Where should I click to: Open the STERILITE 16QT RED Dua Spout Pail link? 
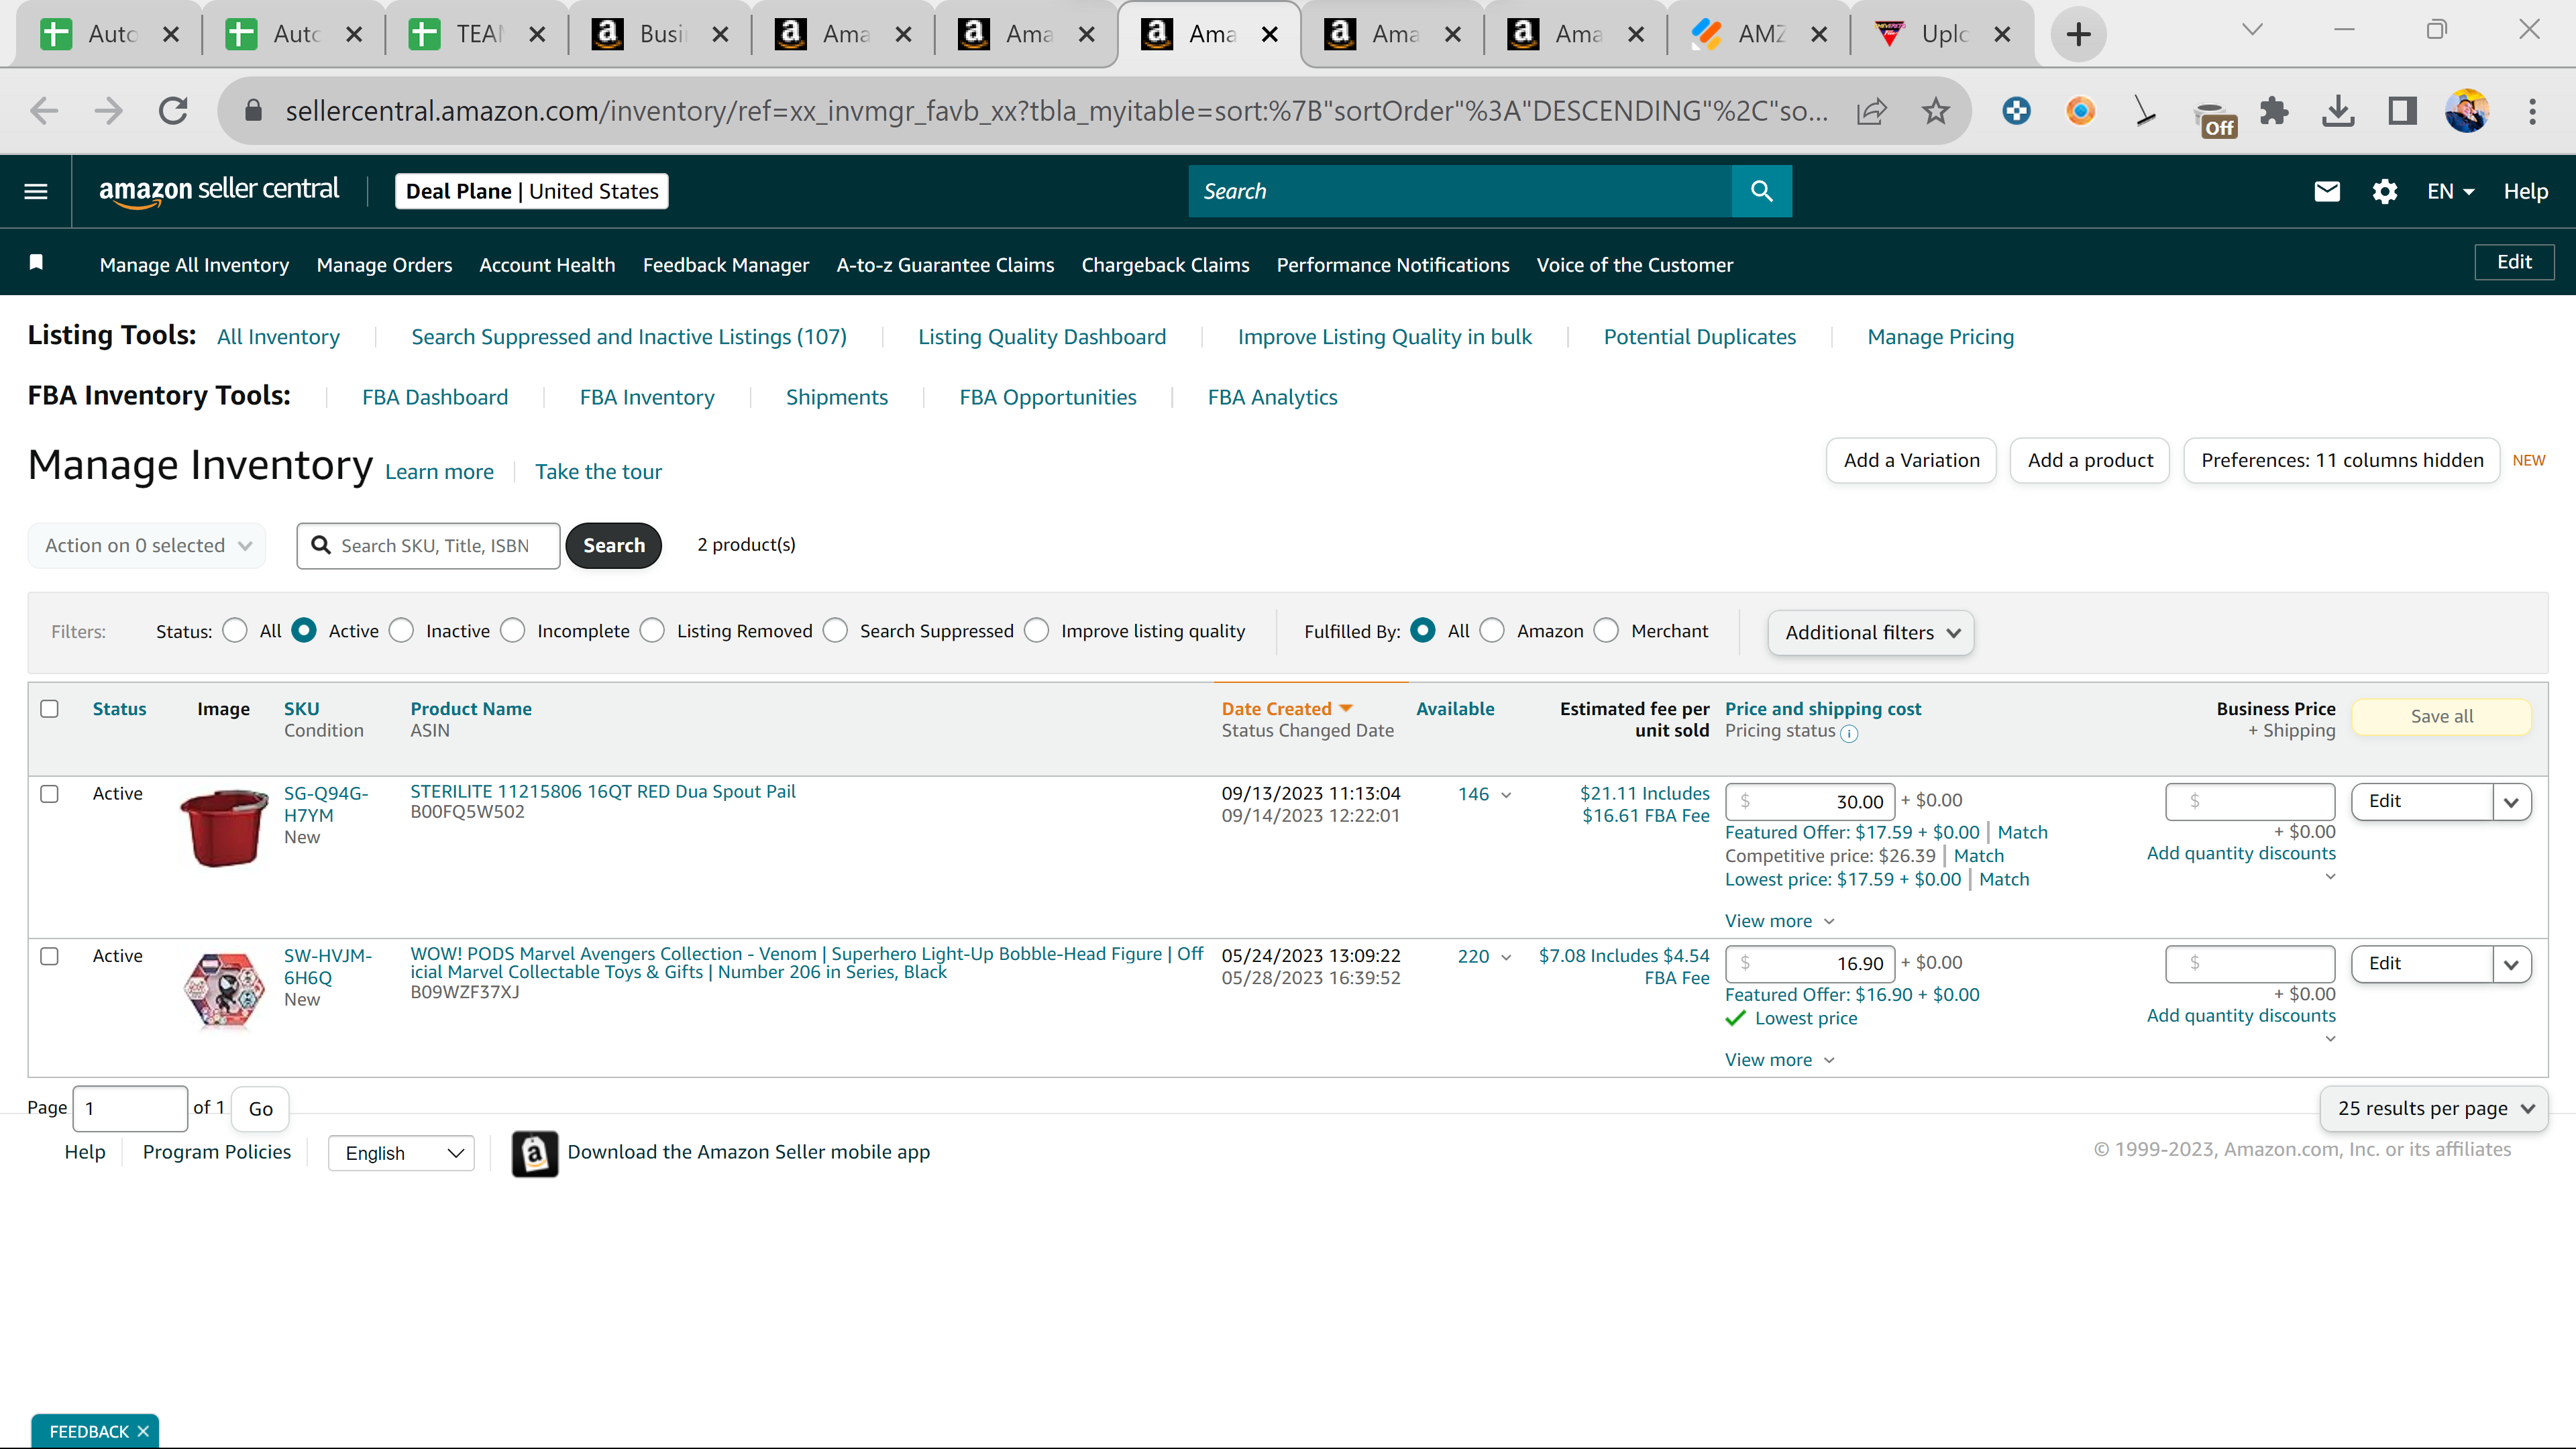tap(603, 792)
